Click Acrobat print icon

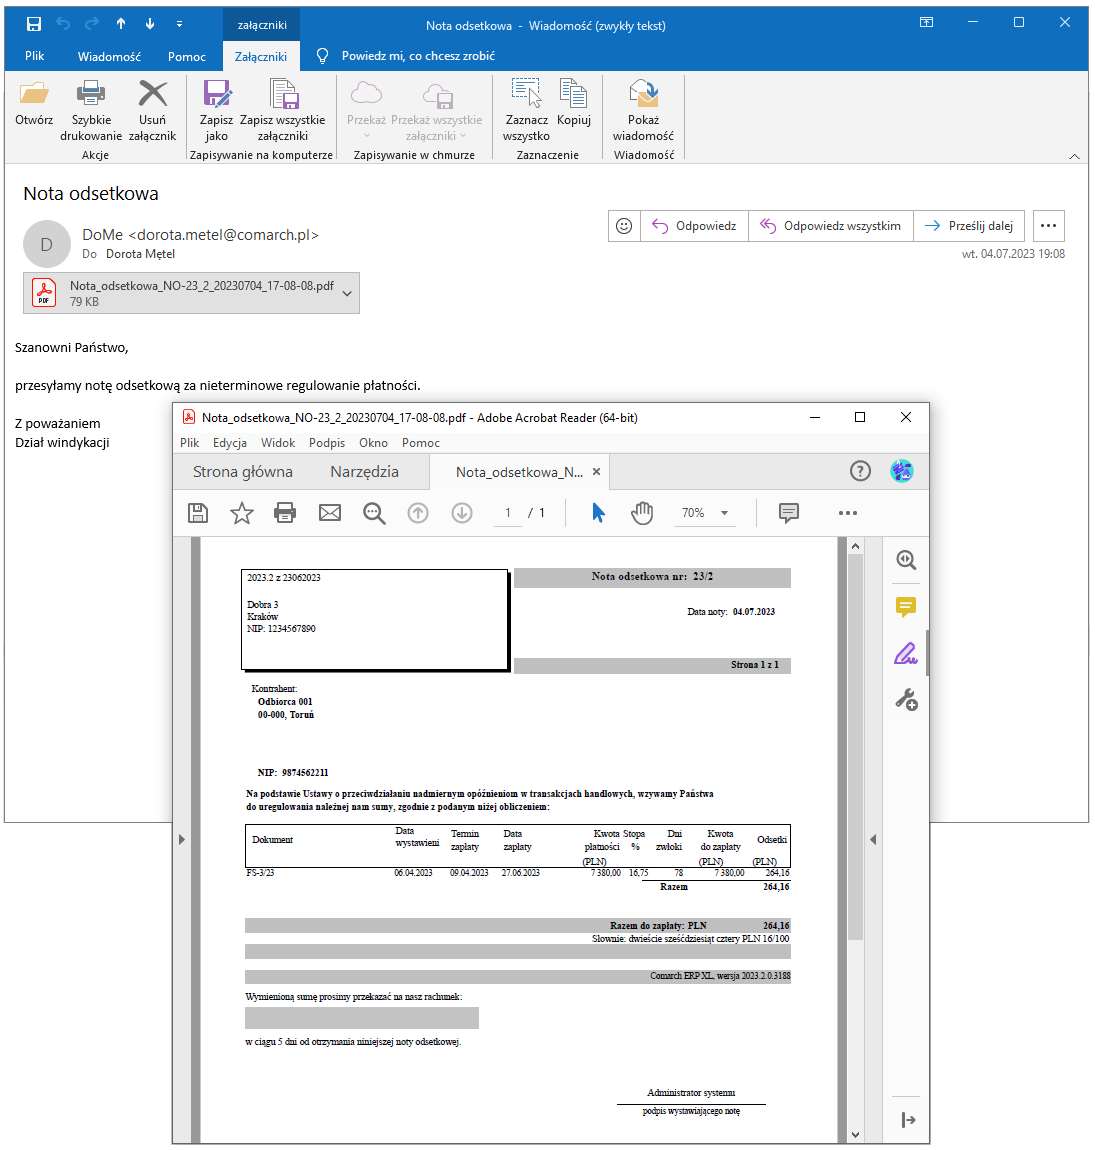click(x=285, y=513)
